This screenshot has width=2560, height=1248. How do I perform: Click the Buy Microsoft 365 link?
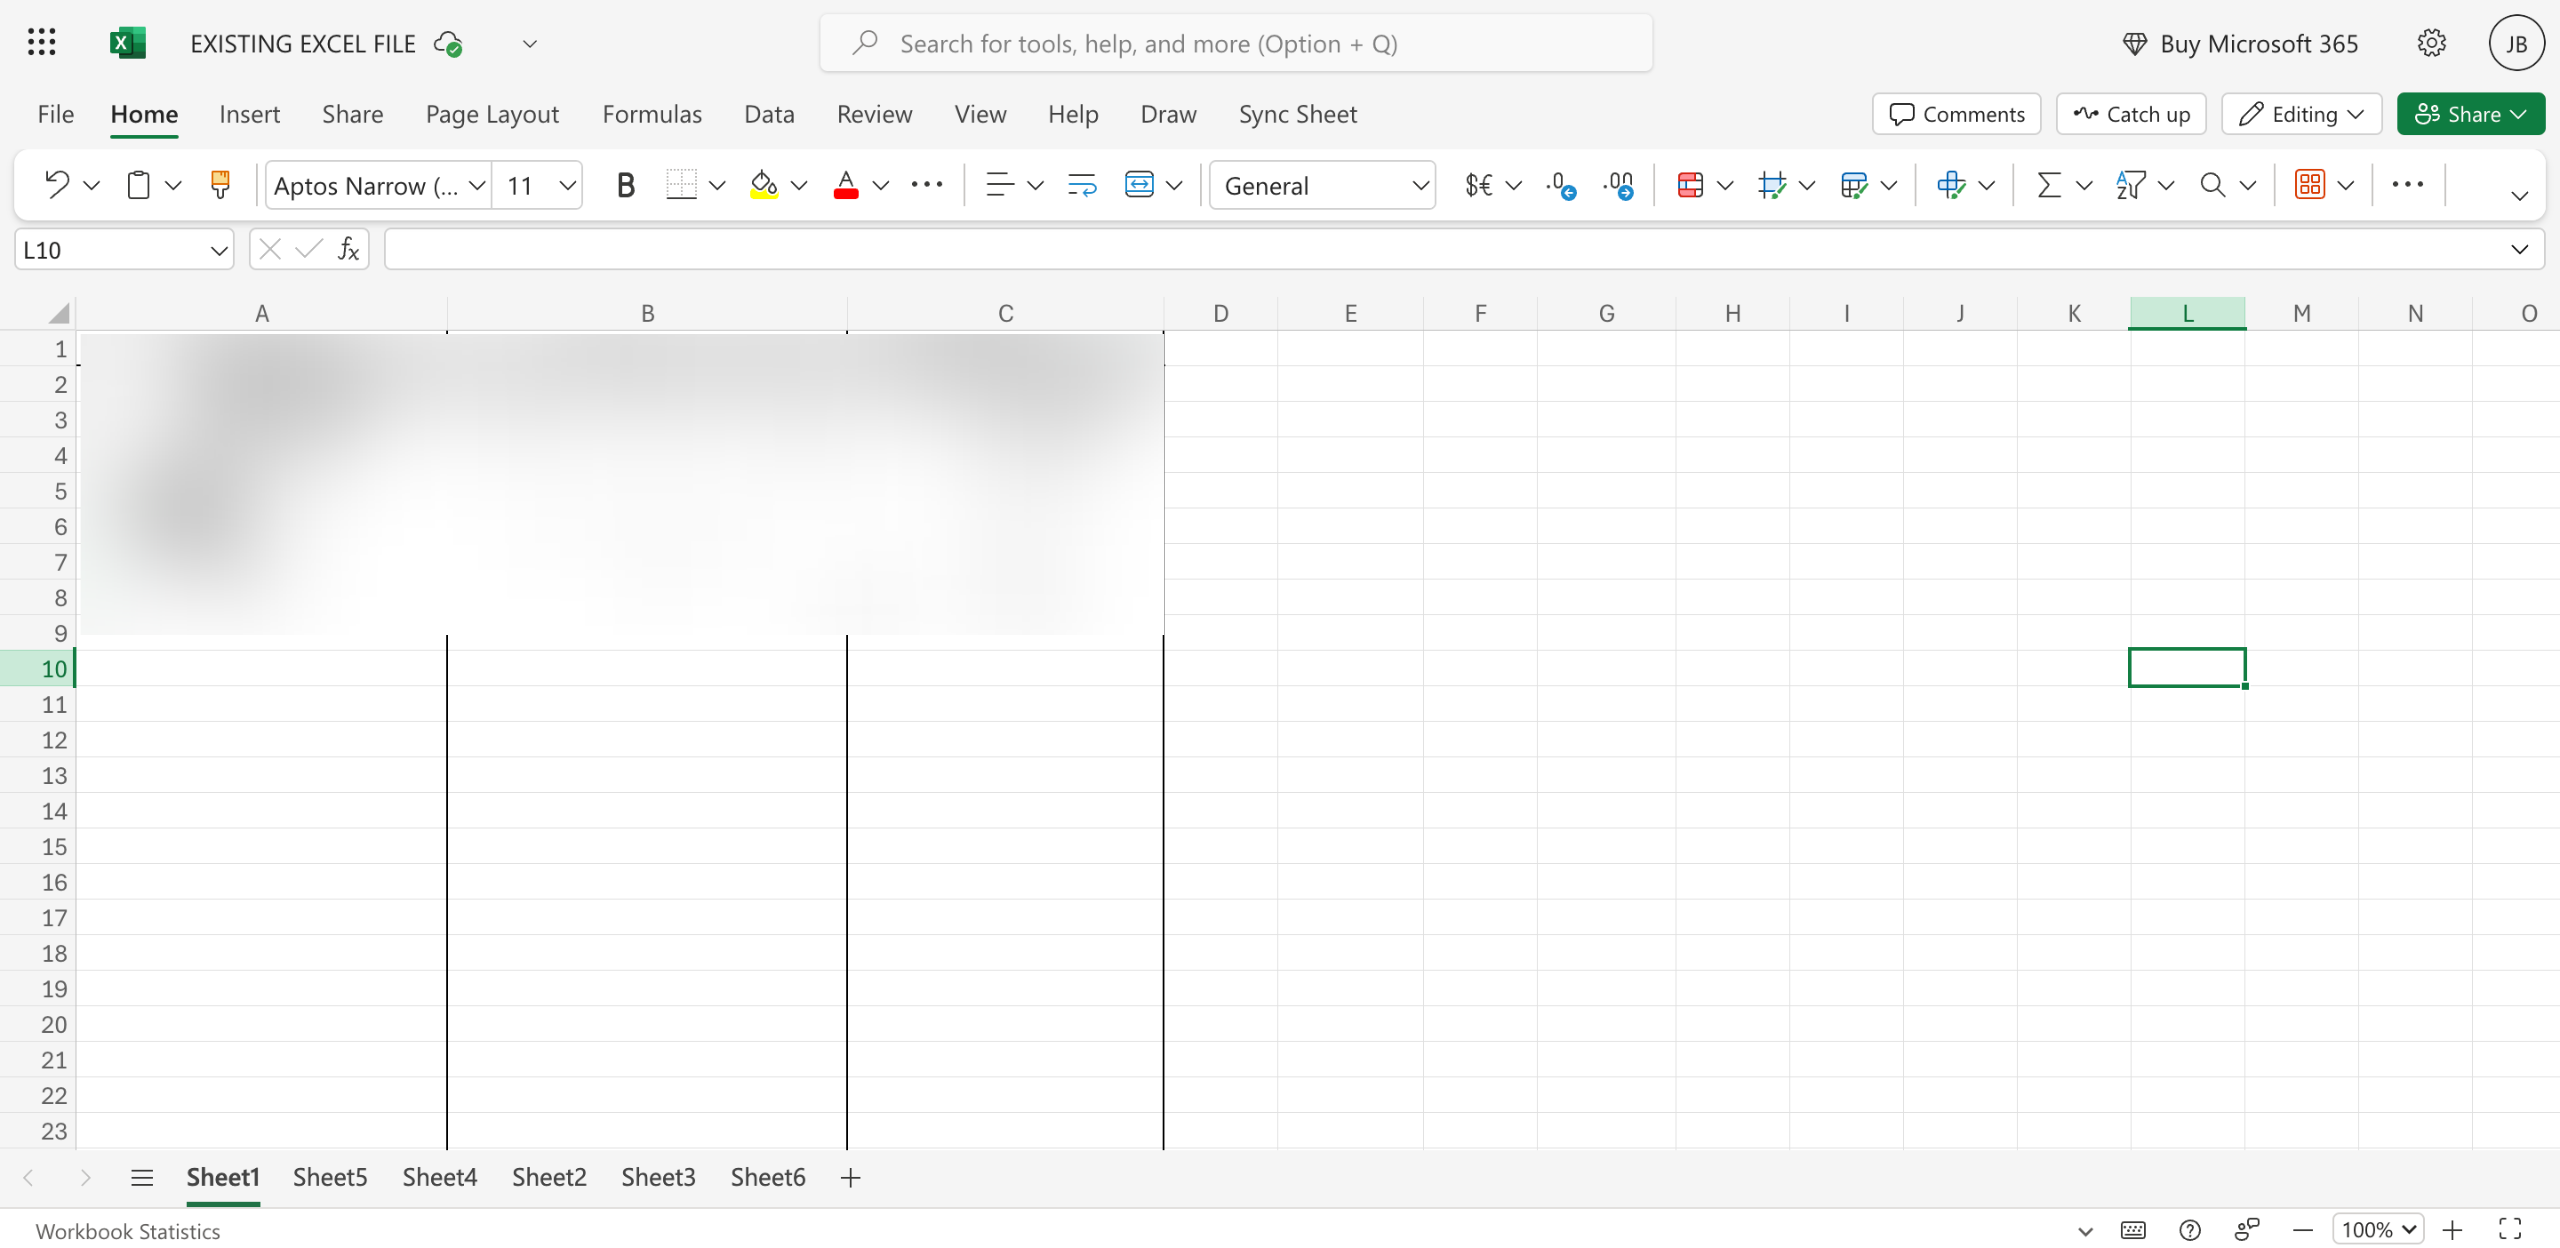(x=2240, y=43)
